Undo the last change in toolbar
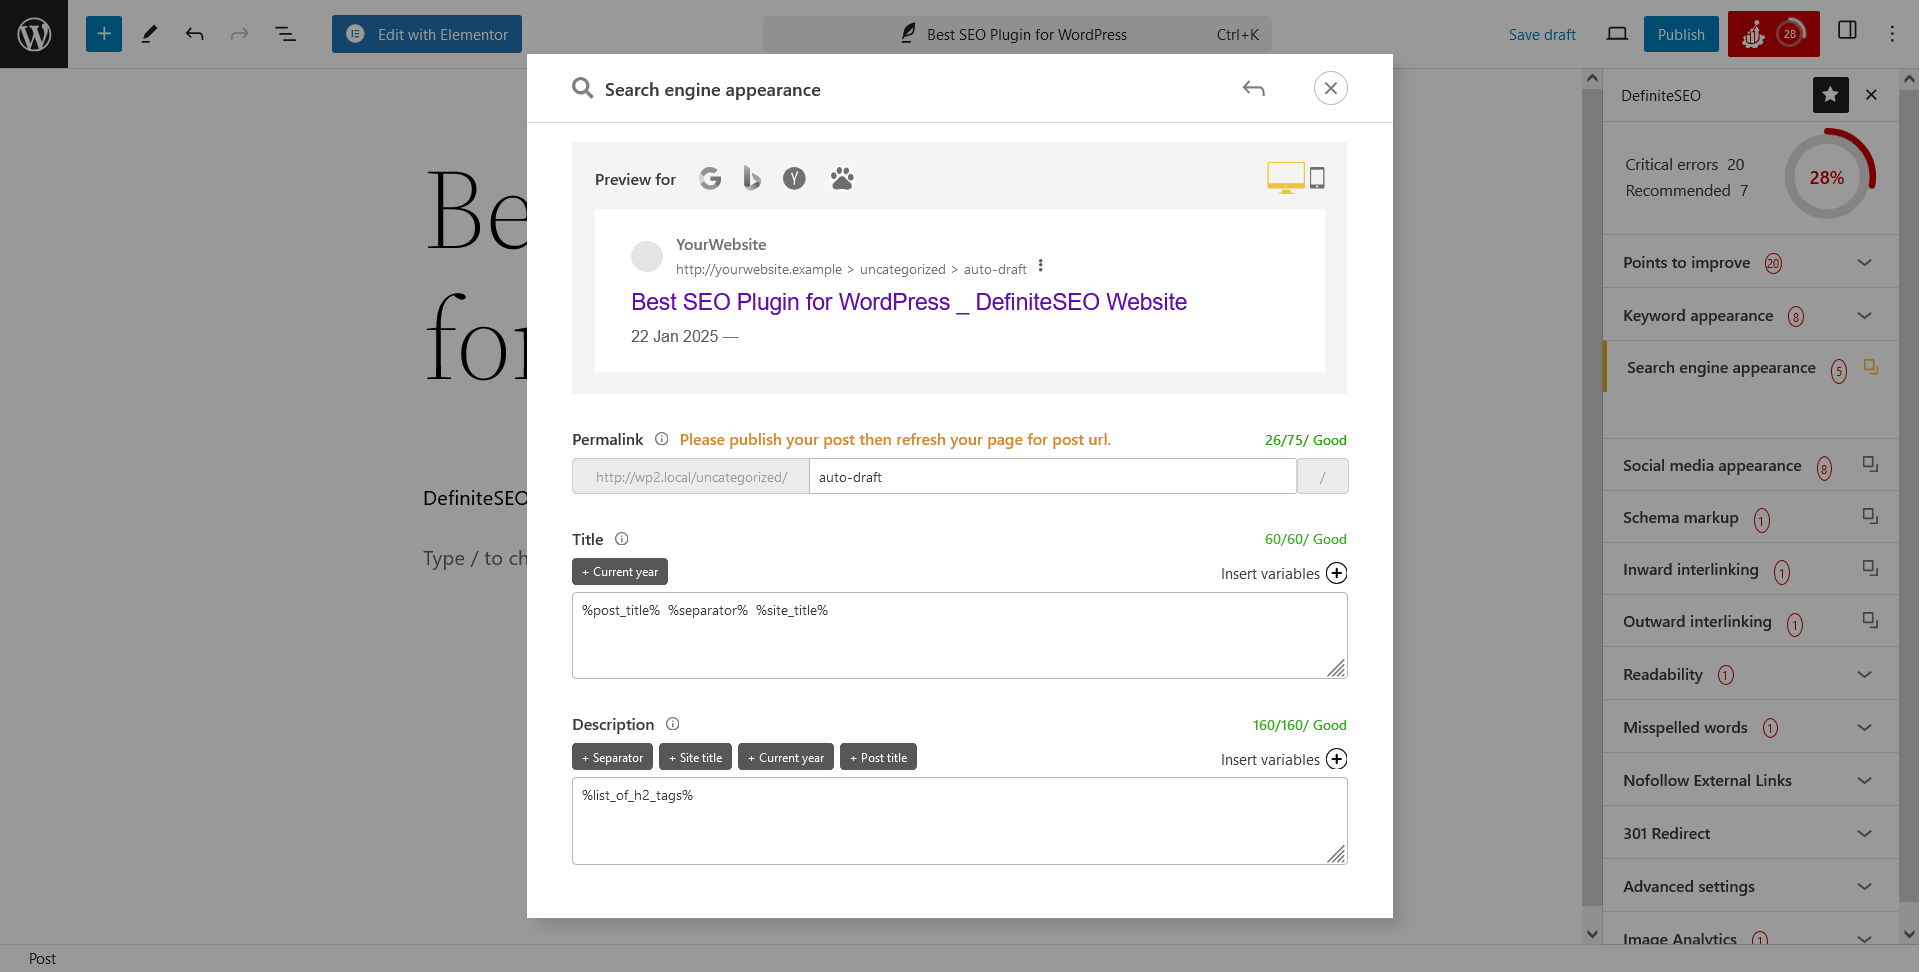1920x972 pixels. click(195, 34)
